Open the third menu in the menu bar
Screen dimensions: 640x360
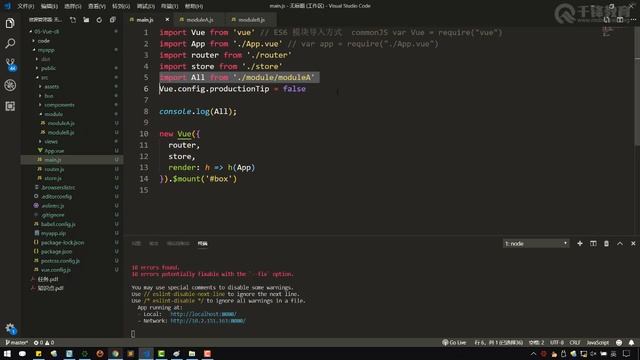pos(73,6)
